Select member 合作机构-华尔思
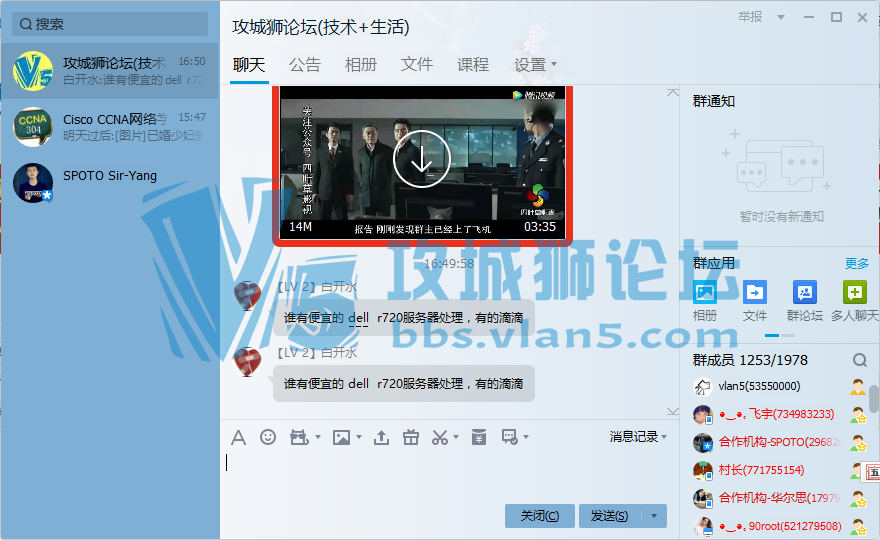The height and width of the screenshot is (540, 880). [780, 498]
